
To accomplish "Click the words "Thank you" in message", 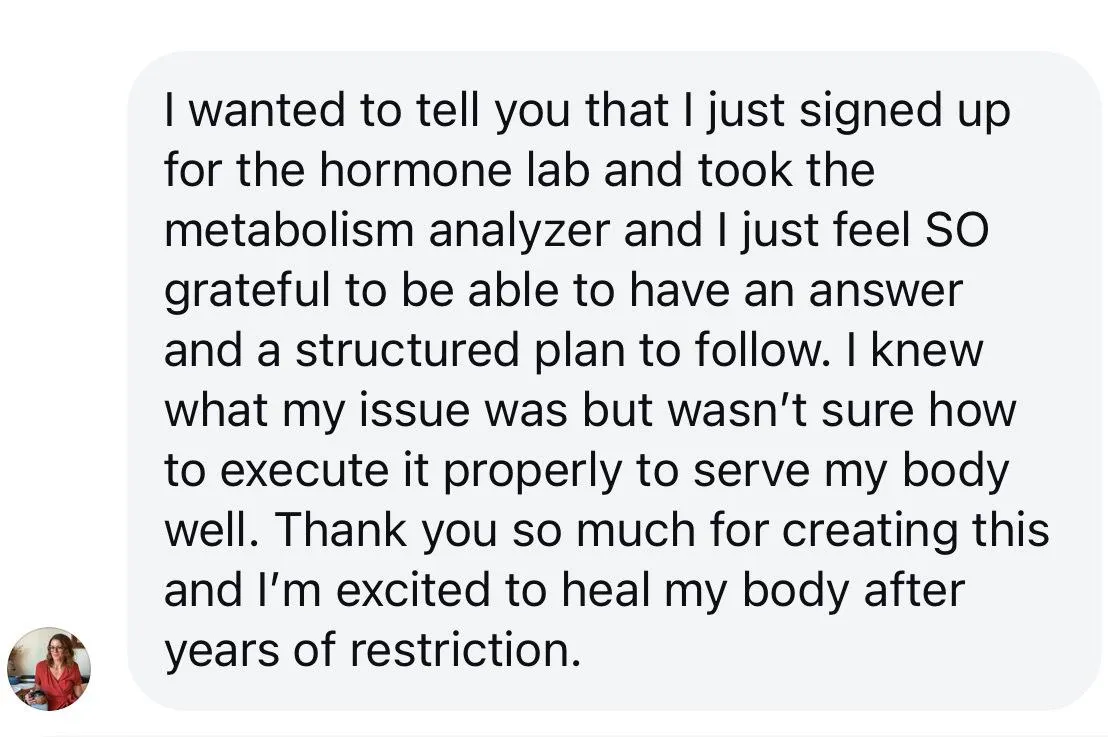I will (386, 530).
